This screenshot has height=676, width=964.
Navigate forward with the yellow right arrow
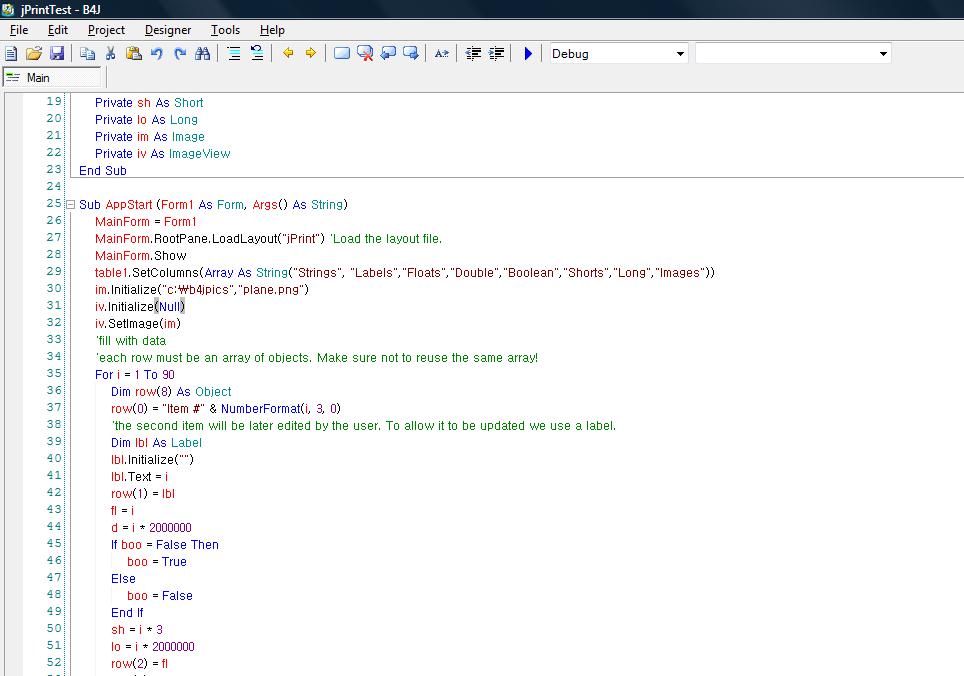point(311,54)
